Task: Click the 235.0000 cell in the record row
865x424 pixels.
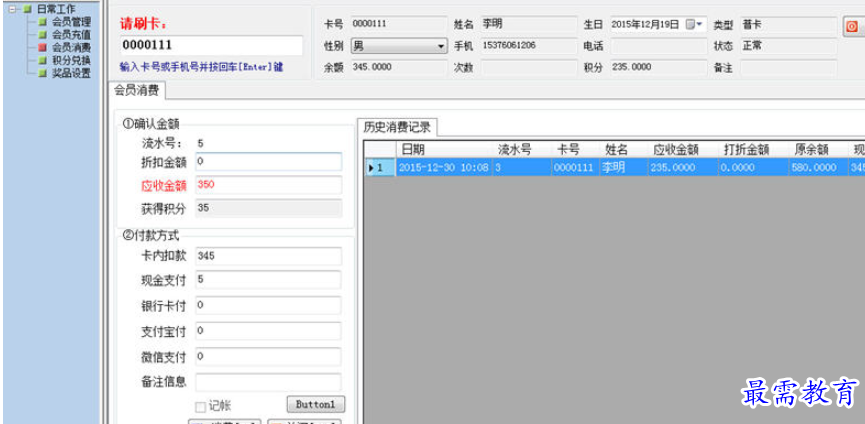Action: pyautogui.click(x=683, y=168)
